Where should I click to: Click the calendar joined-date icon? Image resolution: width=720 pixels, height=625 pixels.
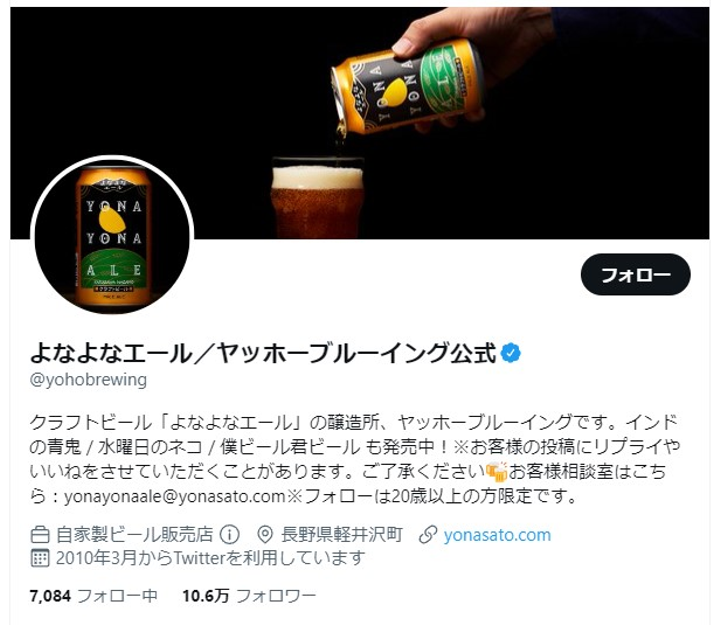pyautogui.click(x=40, y=558)
